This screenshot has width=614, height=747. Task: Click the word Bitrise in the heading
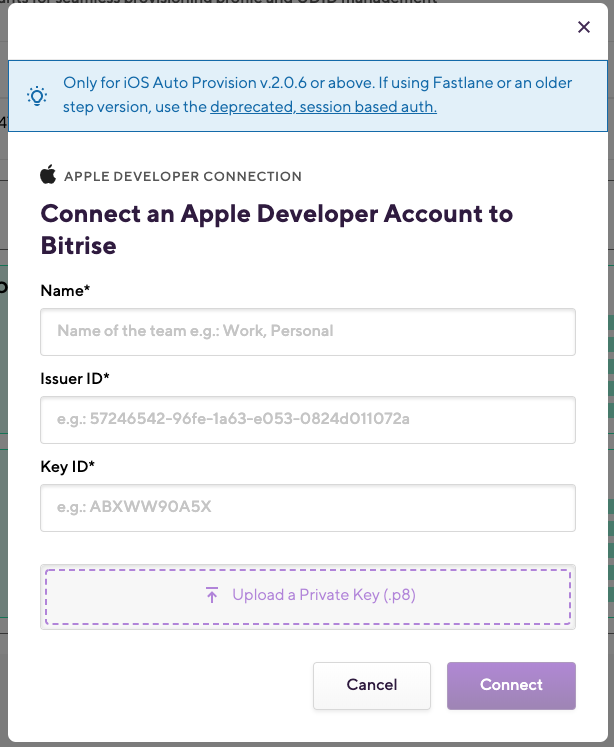[78, 244]
